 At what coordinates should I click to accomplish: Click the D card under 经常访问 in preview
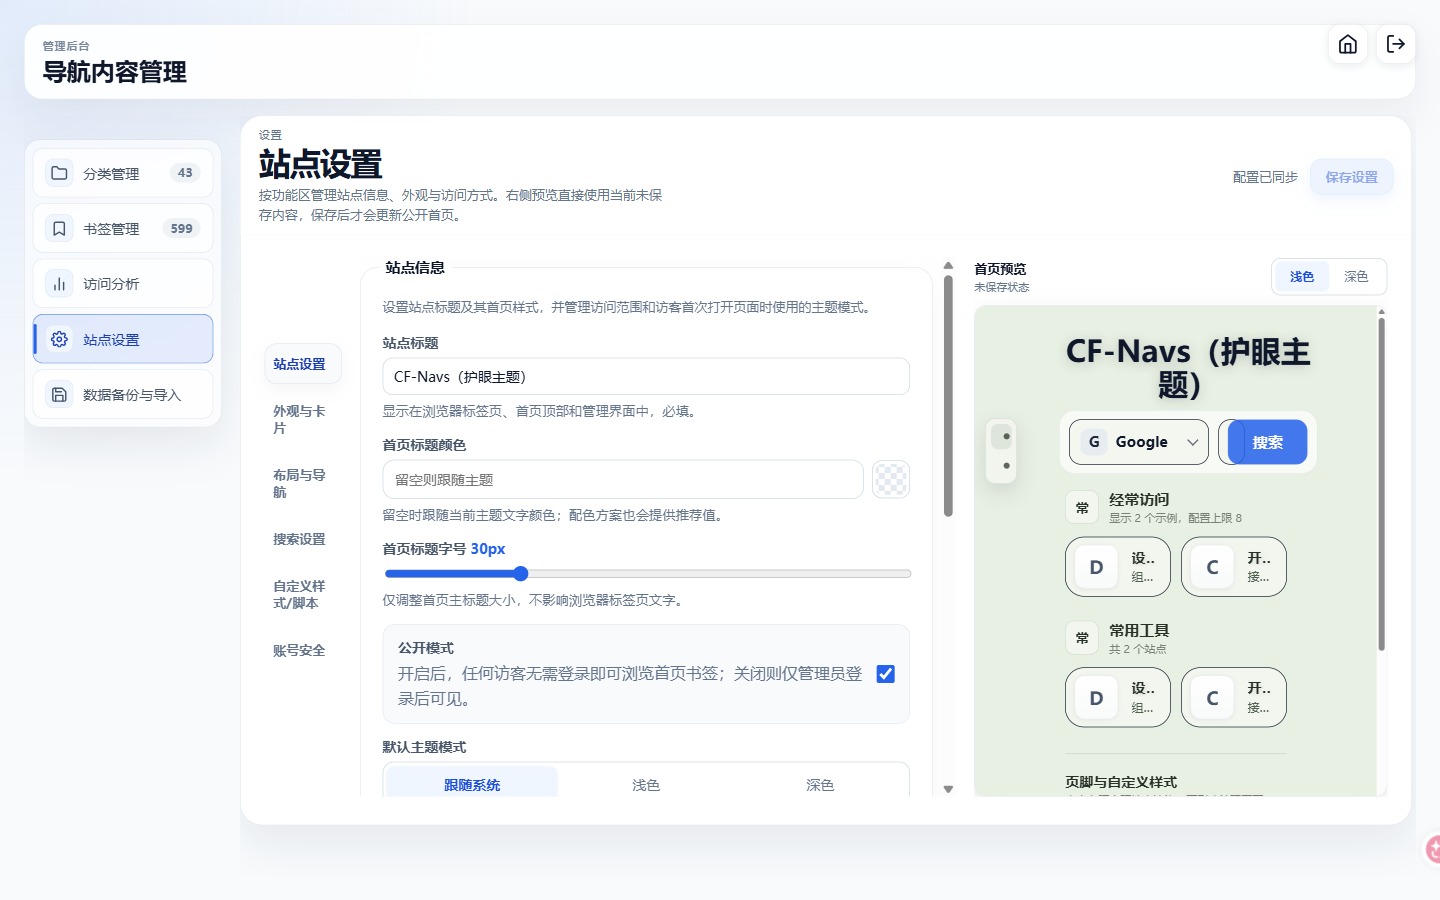1117,567
